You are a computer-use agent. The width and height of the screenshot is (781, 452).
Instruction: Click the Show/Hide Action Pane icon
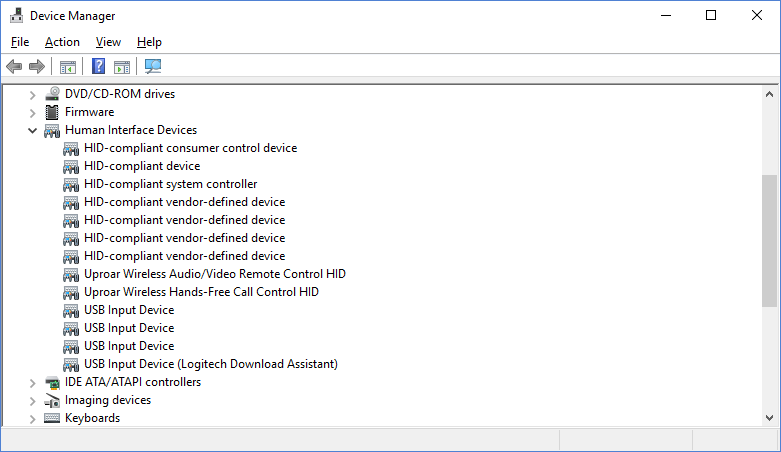click(122, 66)
